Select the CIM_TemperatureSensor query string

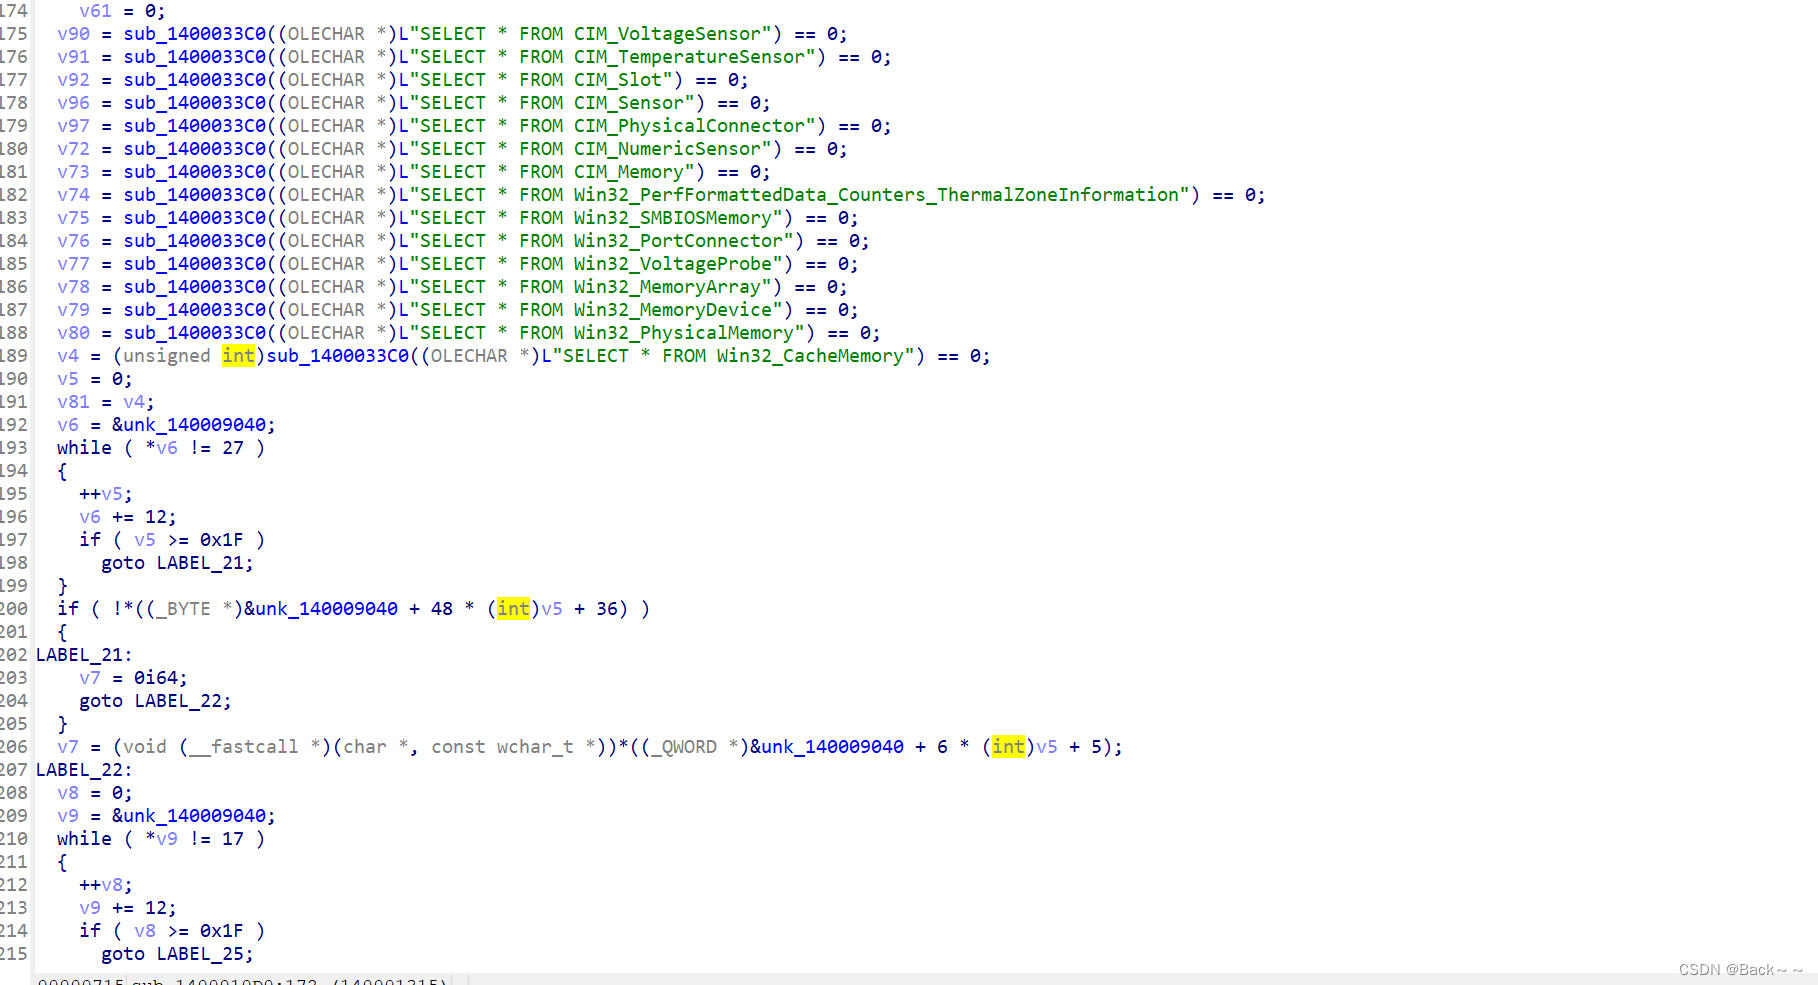pos(612,57)
